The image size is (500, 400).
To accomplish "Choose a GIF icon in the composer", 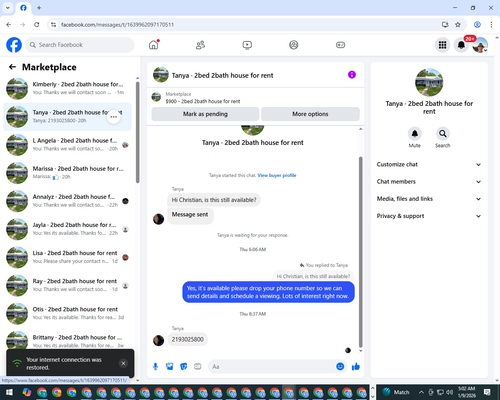I will click(198, 367).
